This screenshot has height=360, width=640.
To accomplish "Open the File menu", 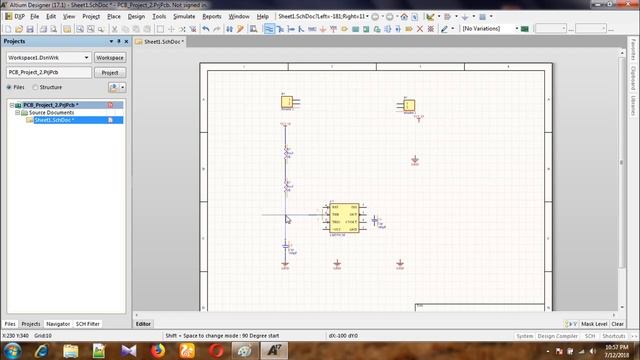I will [x=35, y=17].
